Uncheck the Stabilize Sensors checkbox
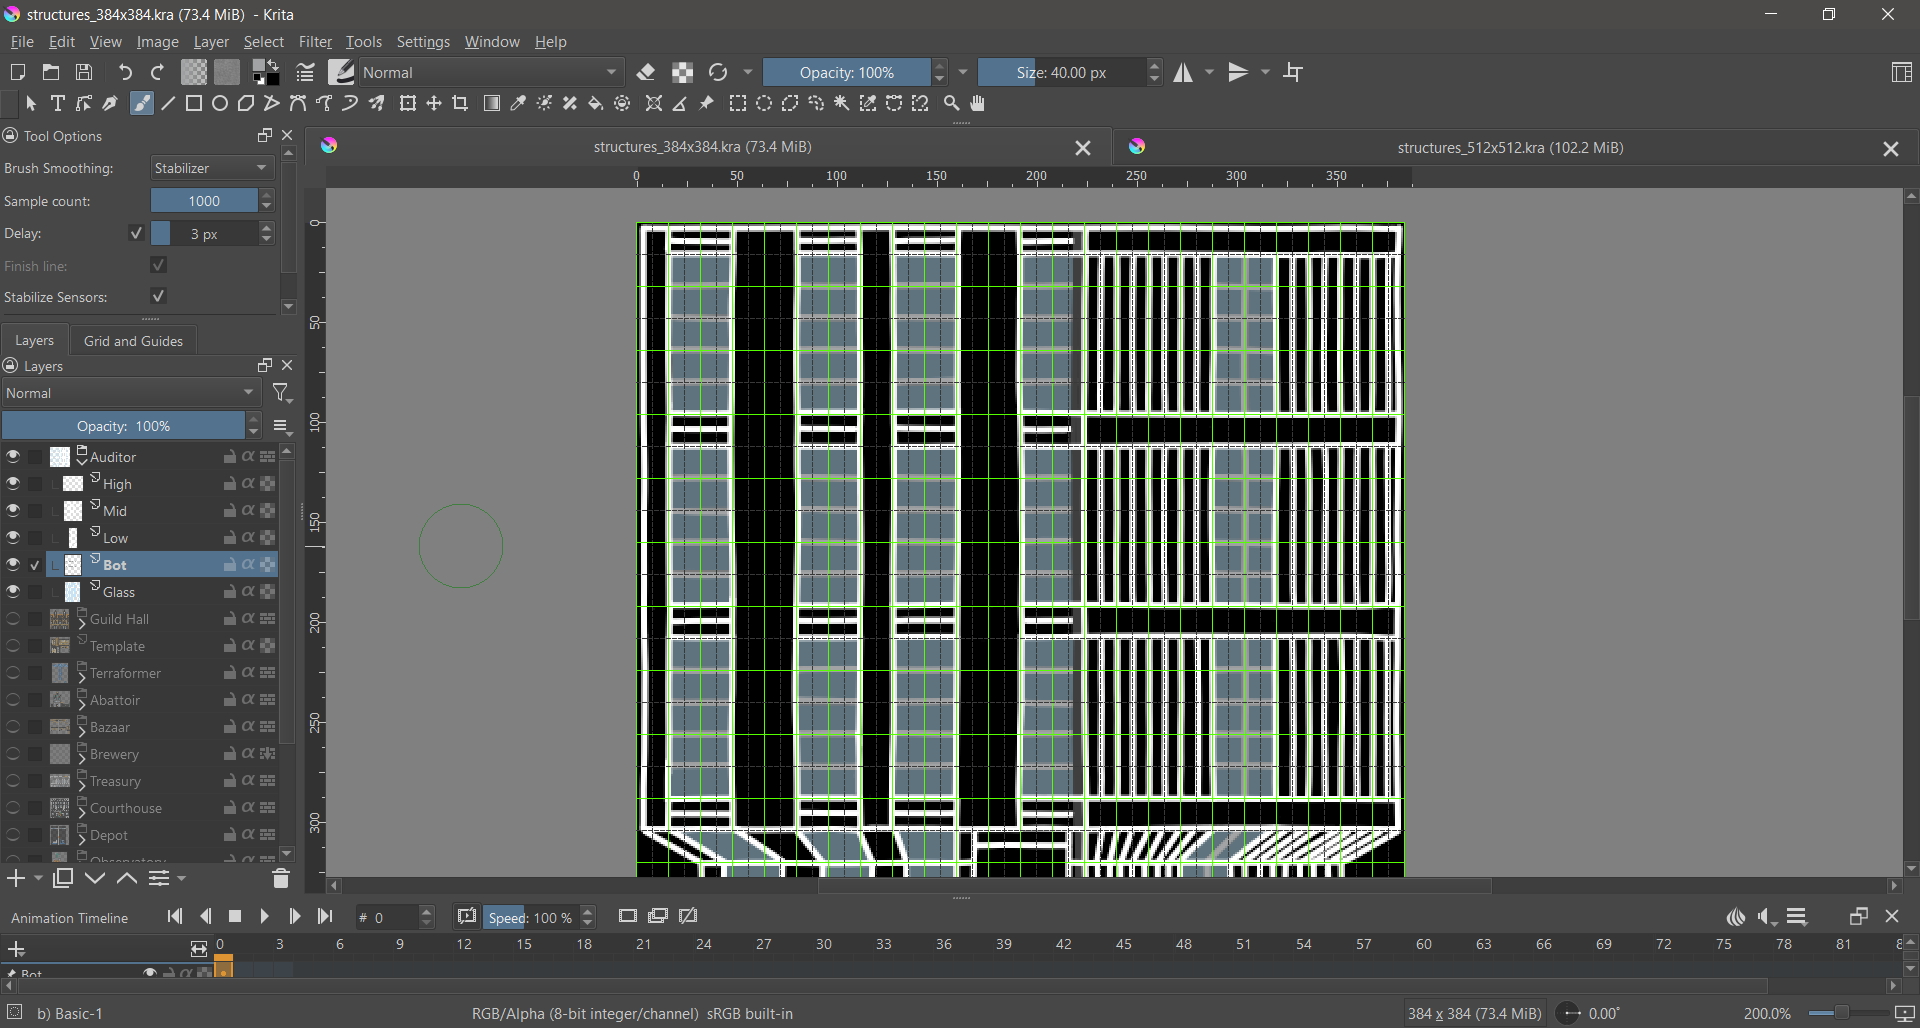The height and width of the screenshot is (1028, 1920). pos(158,297)
